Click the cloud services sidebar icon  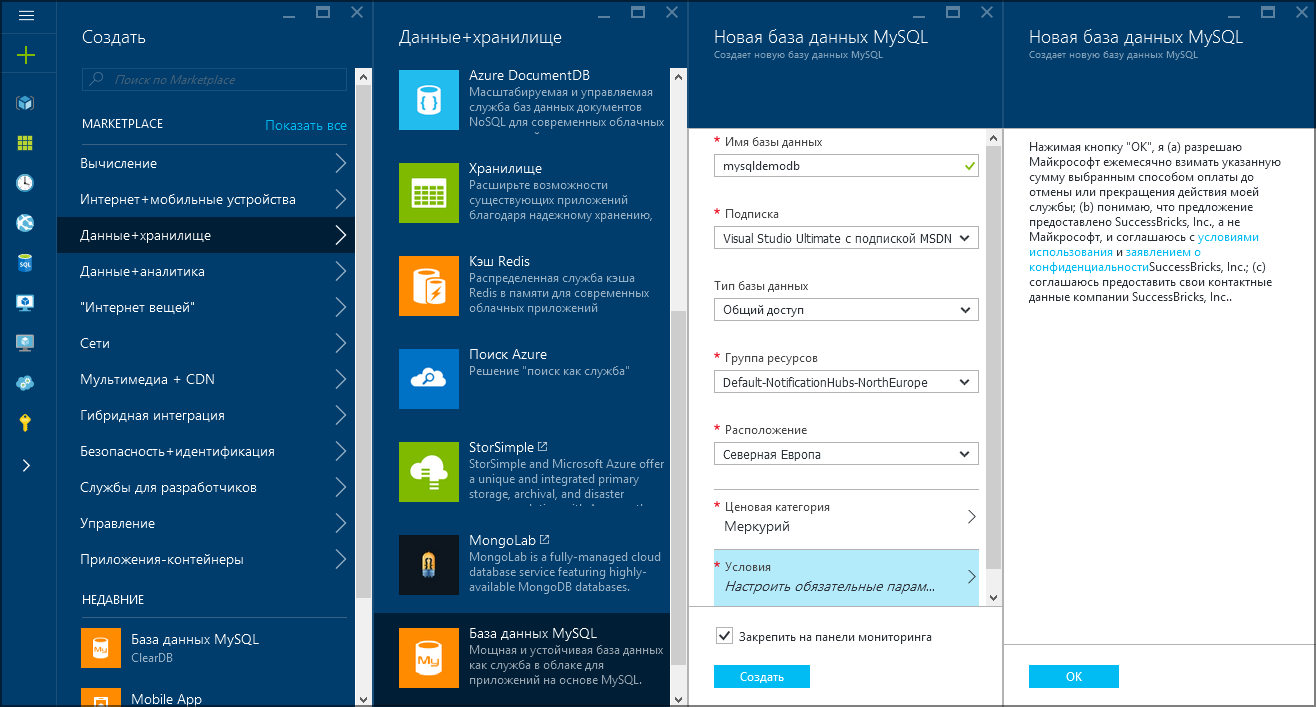point(27,384)
